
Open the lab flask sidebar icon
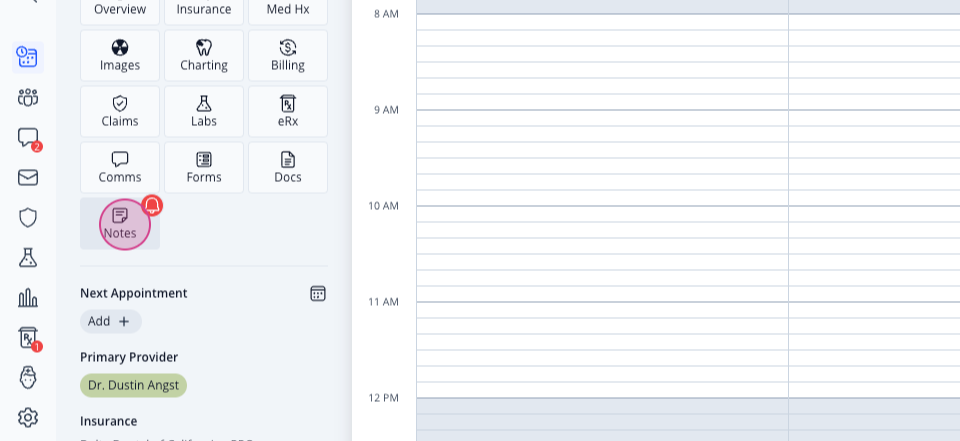coord(28,258)
